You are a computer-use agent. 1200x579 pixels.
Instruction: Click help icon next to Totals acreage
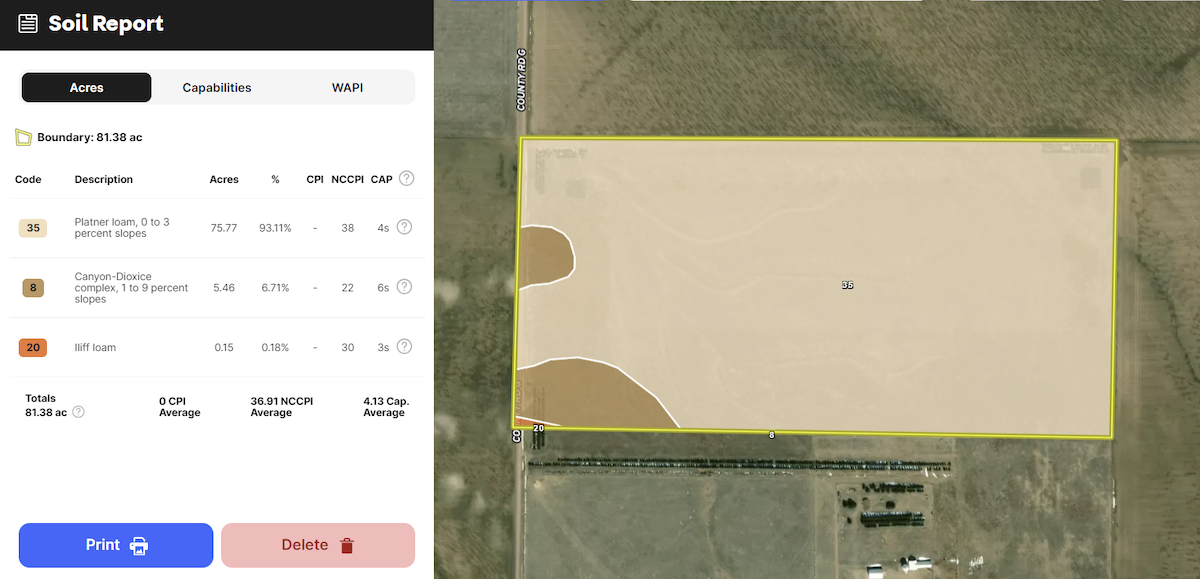pos(79,412)
